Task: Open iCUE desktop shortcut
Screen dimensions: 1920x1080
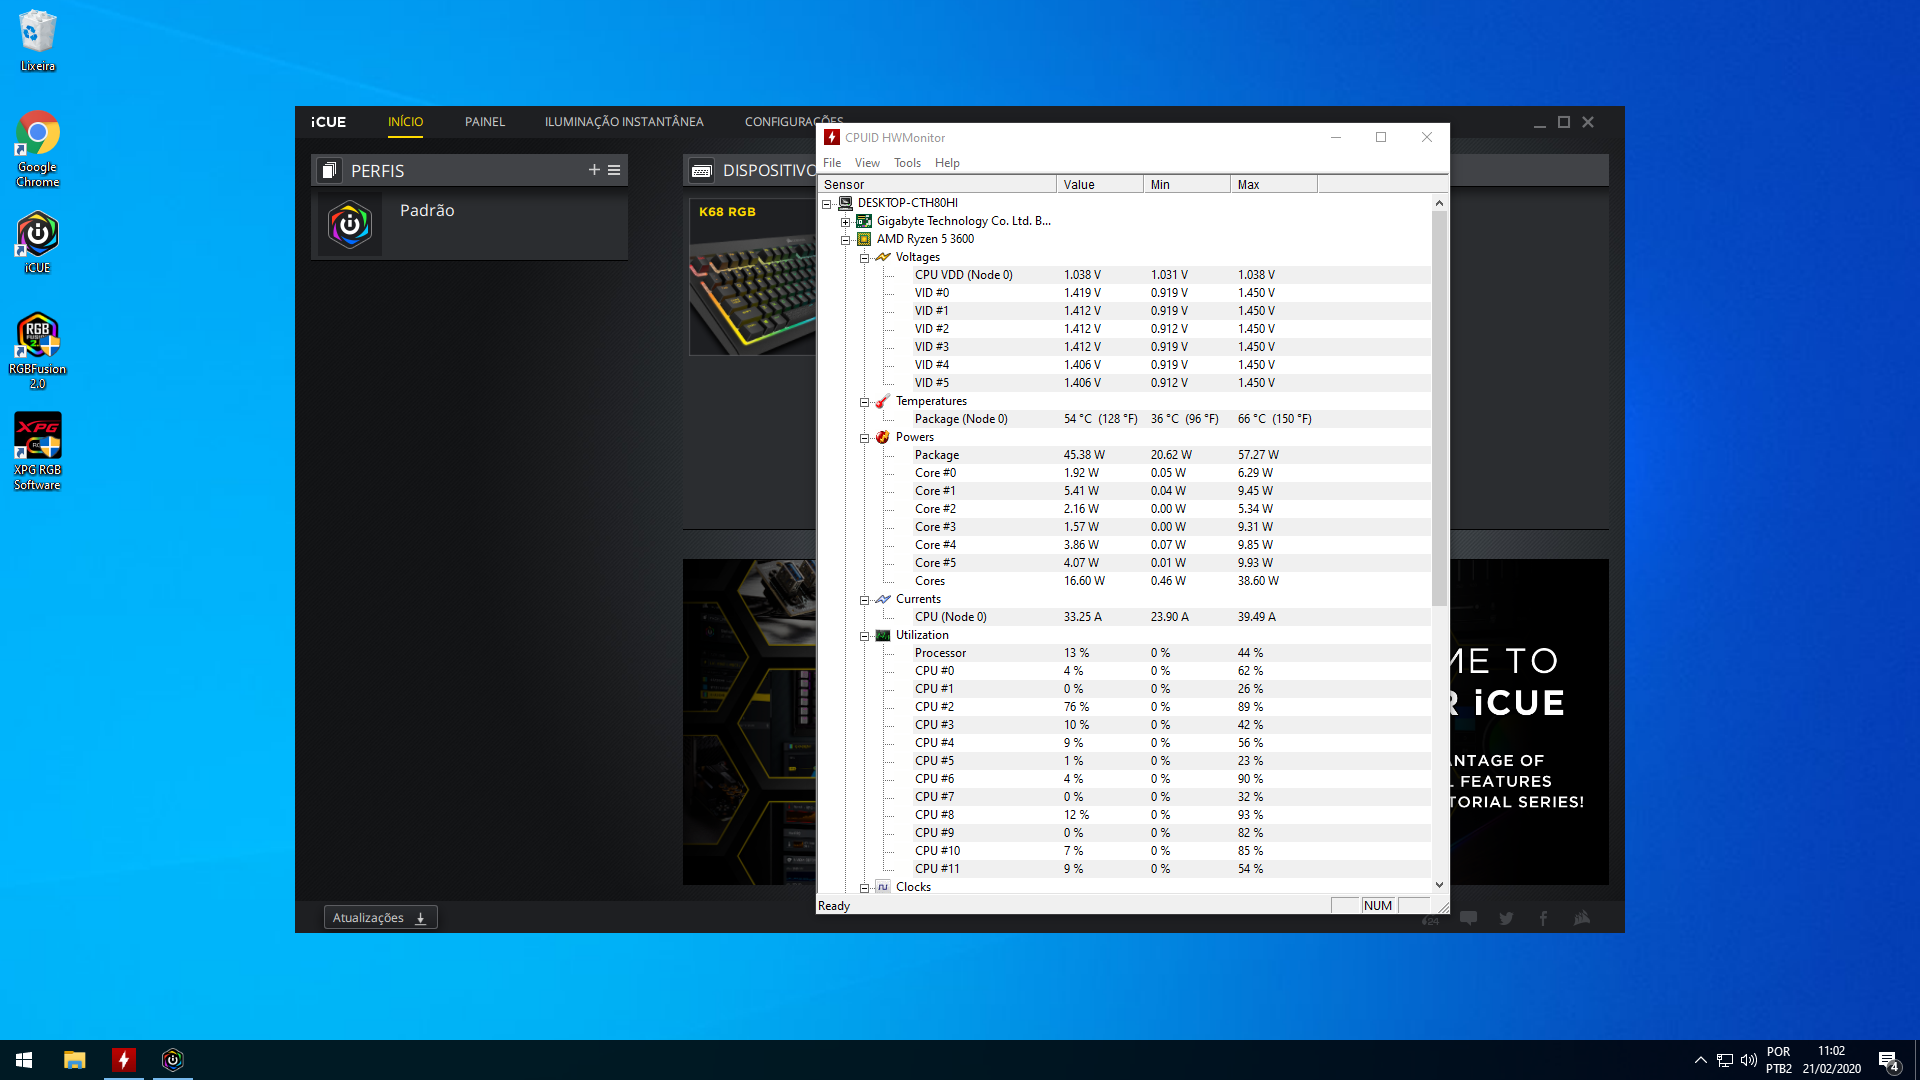Action: [x=38, y=242]
